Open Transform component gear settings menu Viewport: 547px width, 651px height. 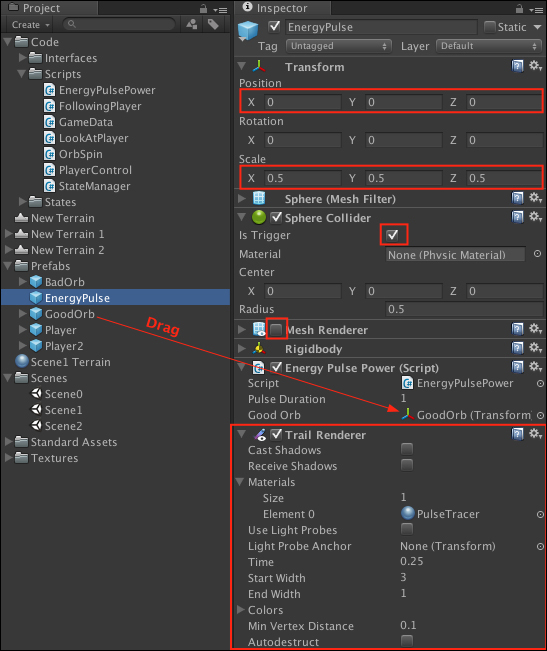pos(535,66)
